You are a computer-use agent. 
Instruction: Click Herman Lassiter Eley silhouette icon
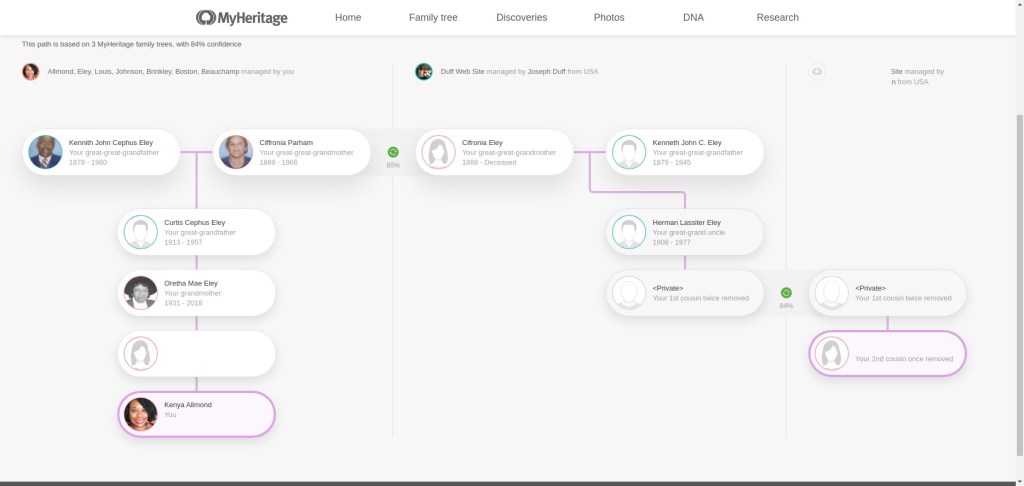(629, 232)
